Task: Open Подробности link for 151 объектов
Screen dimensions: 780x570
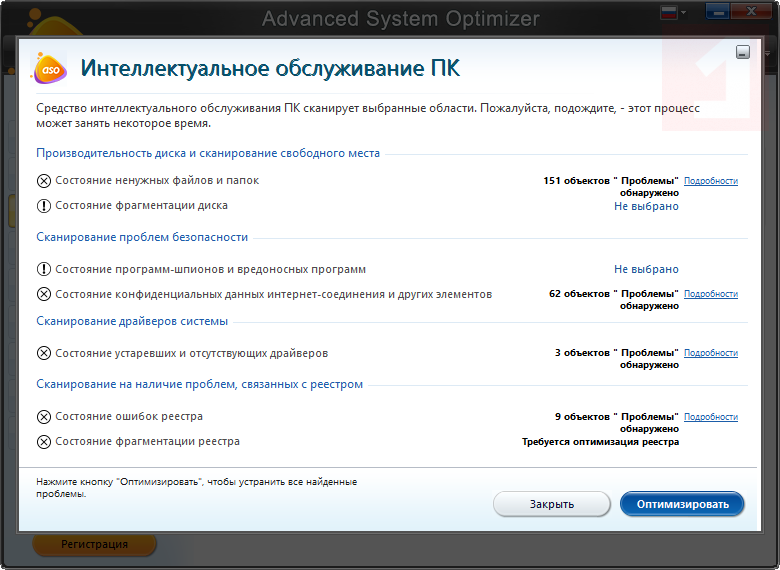Action: pos(711,181)
